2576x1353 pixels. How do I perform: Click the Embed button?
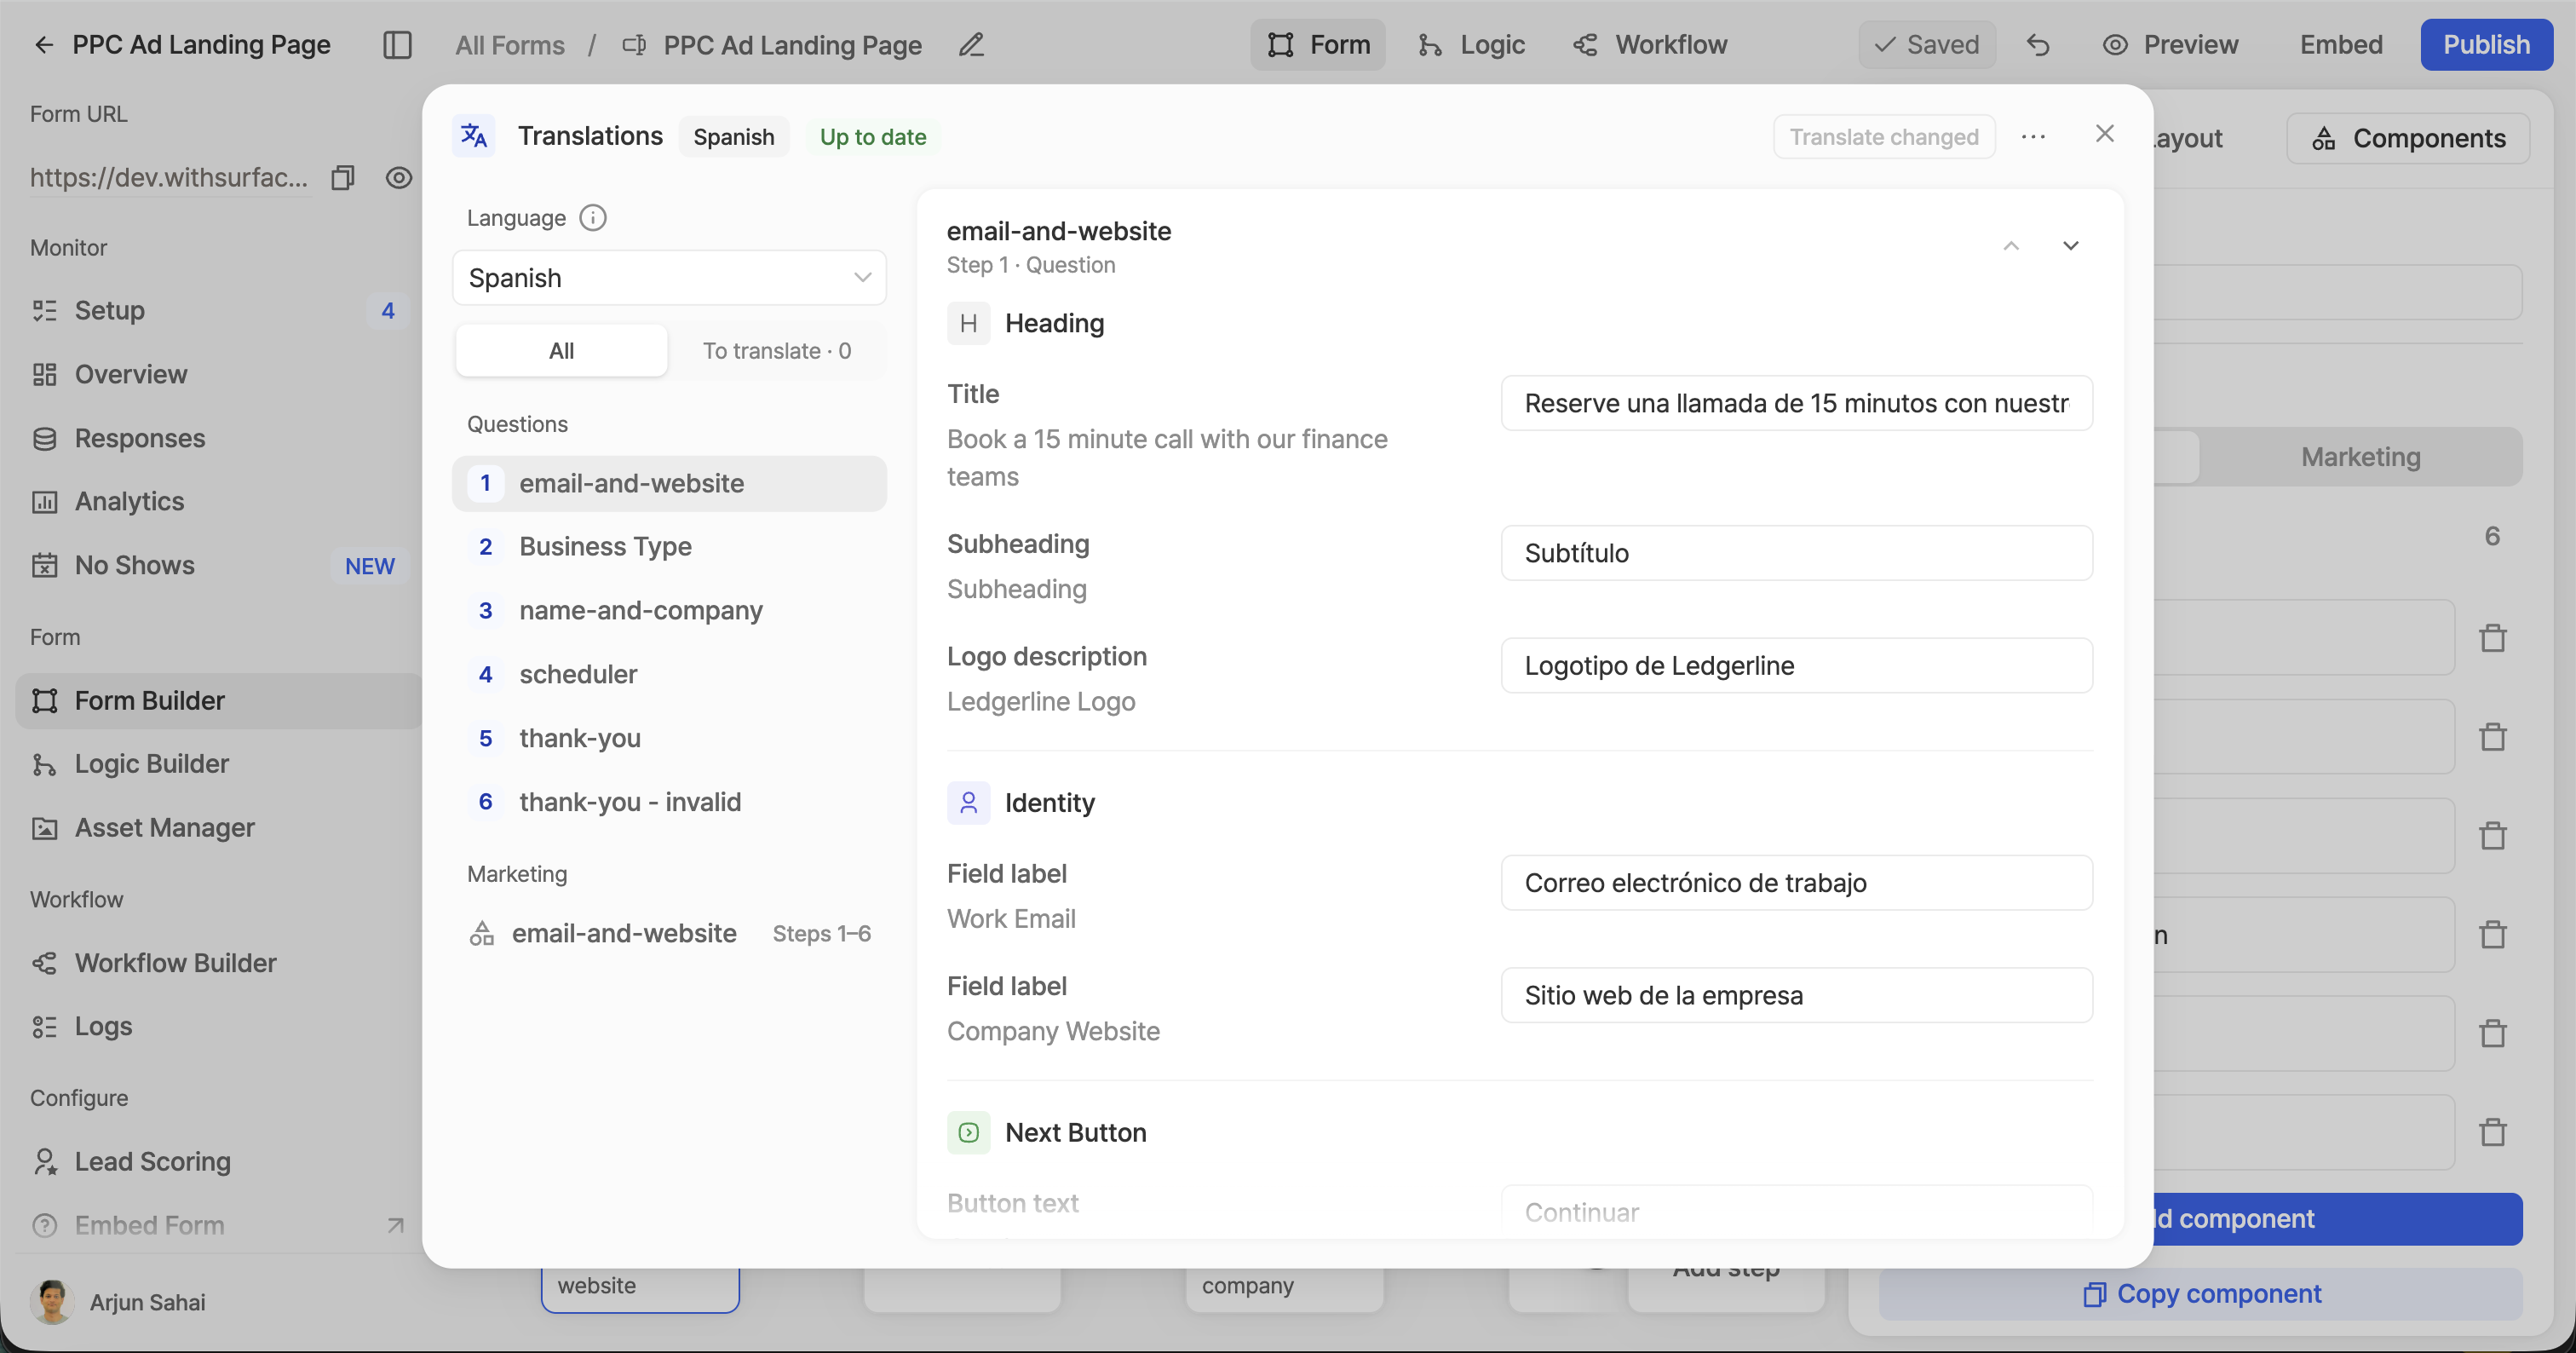click(x=2340, y=45)
